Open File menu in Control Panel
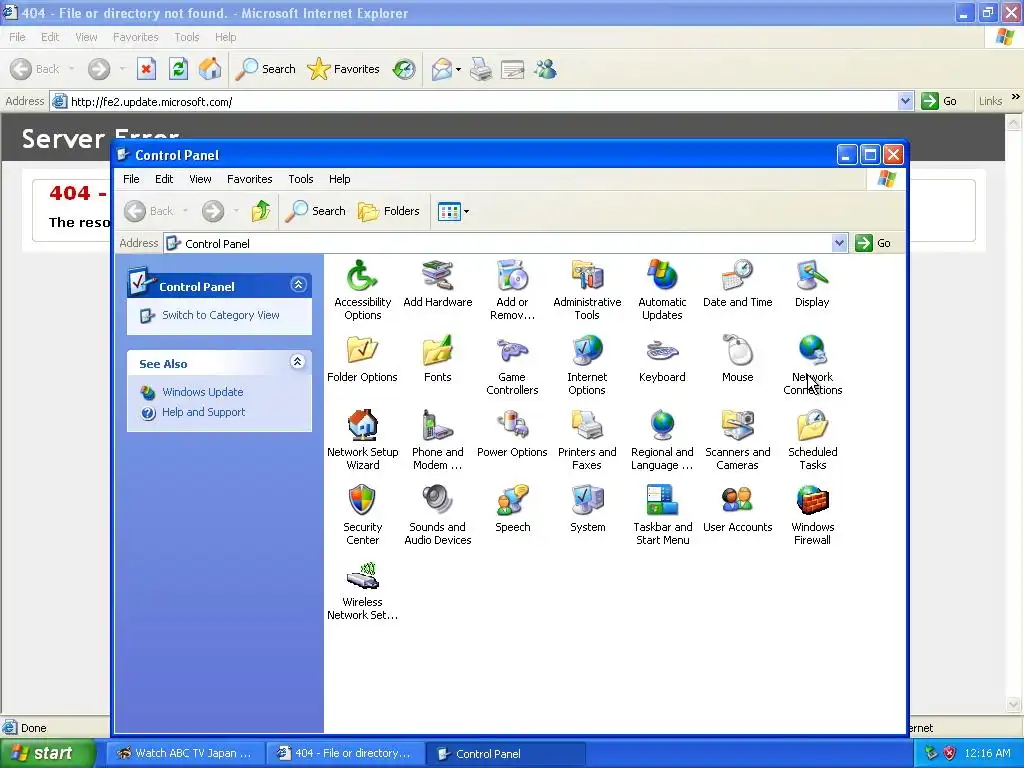This screenshot has width=1024, height=768. (131, 179)
